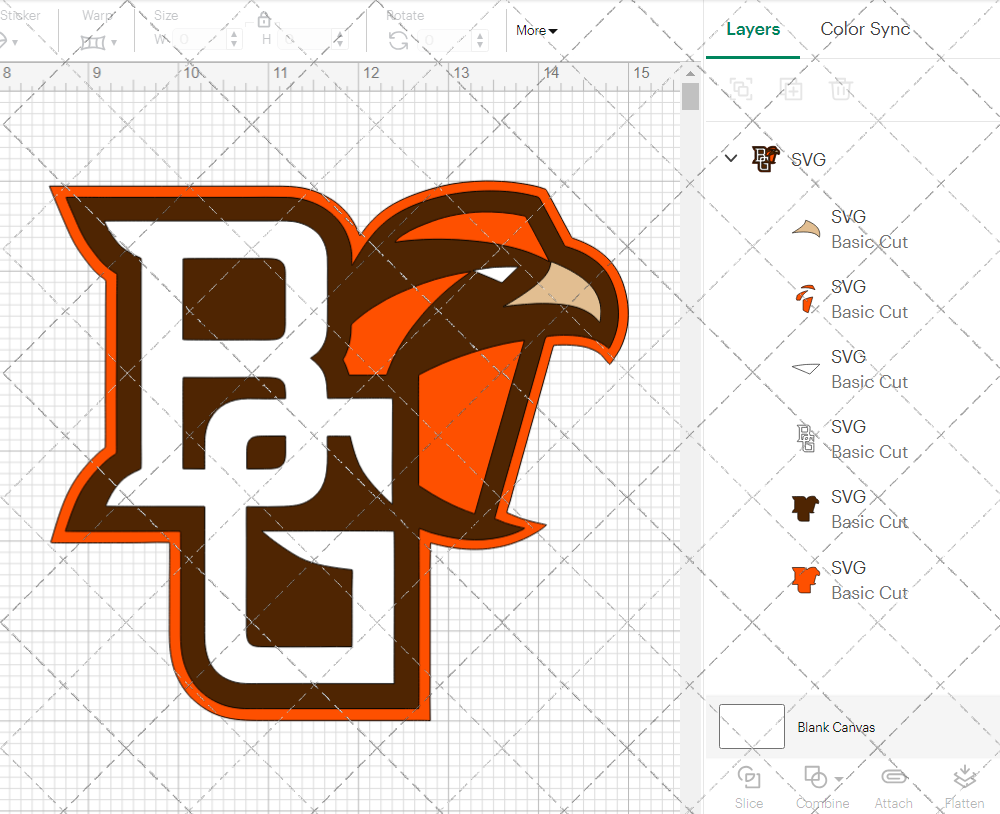The height and width of the screenshot is (814, 1000).
Task: Group layers using the group icon
Action: pyautogui.click(x=741, y=89)
